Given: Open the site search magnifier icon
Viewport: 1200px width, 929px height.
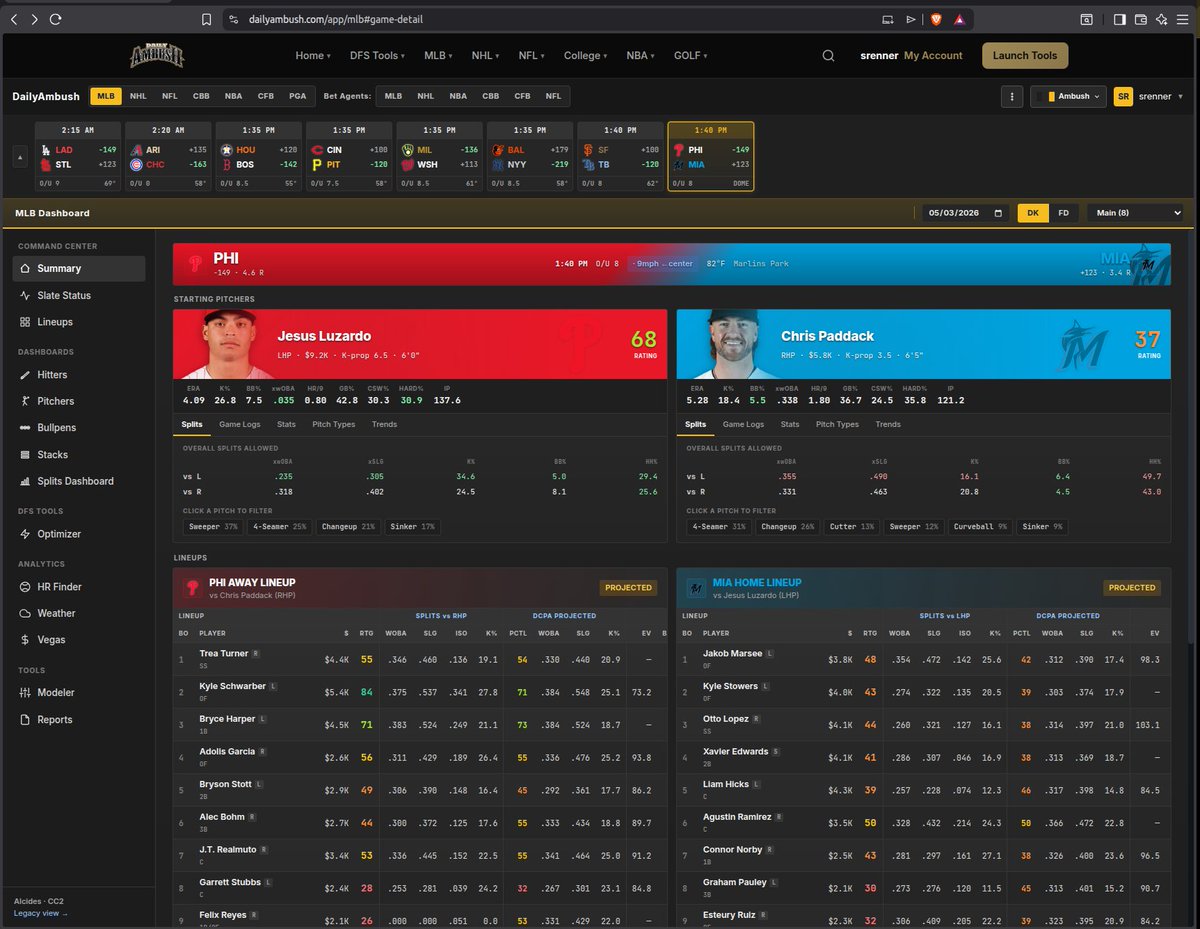Looking at the screenshot, I should pos(828,56).
